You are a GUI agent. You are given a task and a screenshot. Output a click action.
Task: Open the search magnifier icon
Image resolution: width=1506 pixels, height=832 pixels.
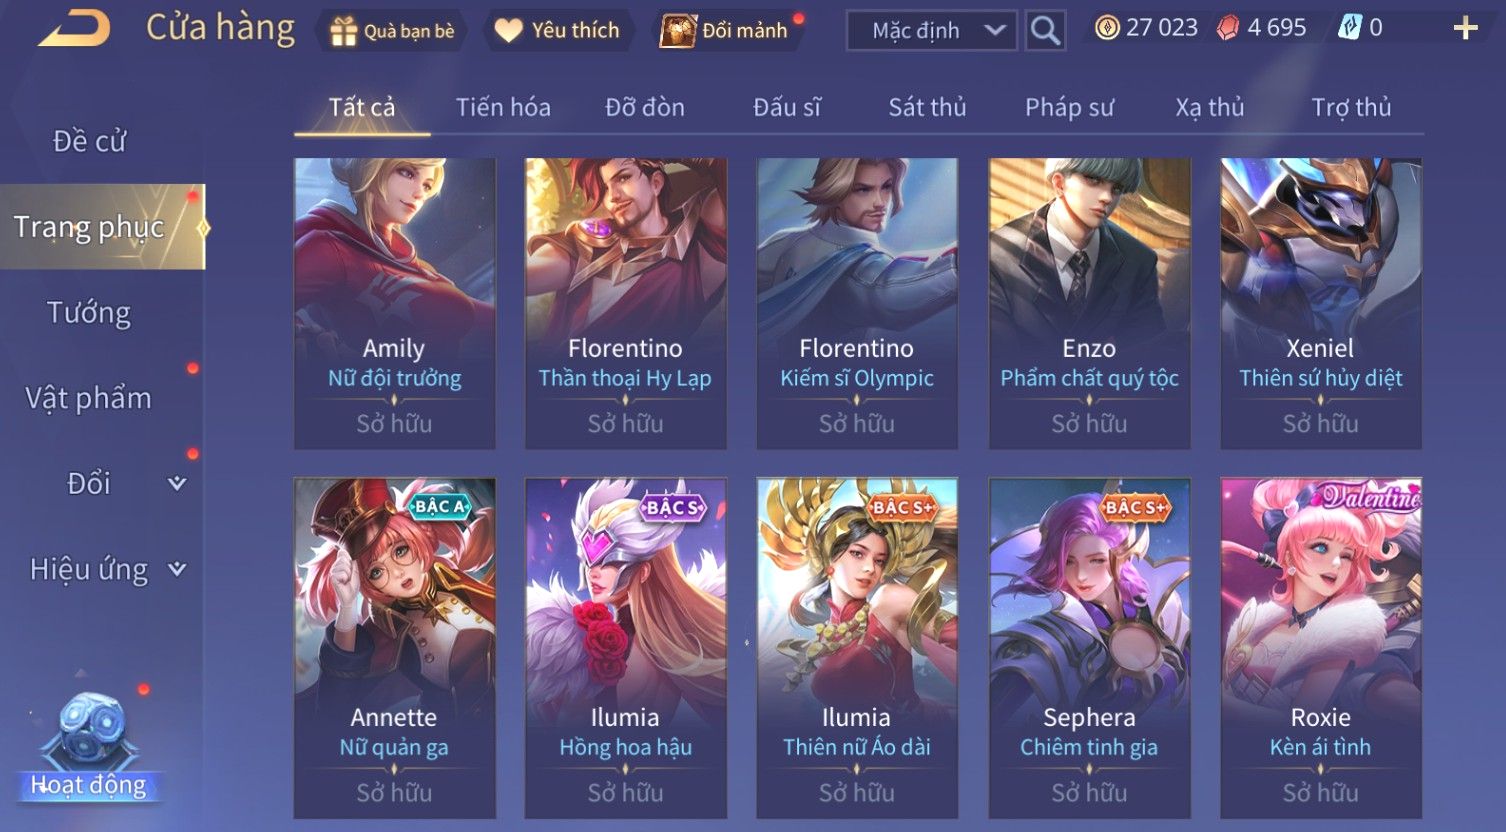(x=1045, y=31)
